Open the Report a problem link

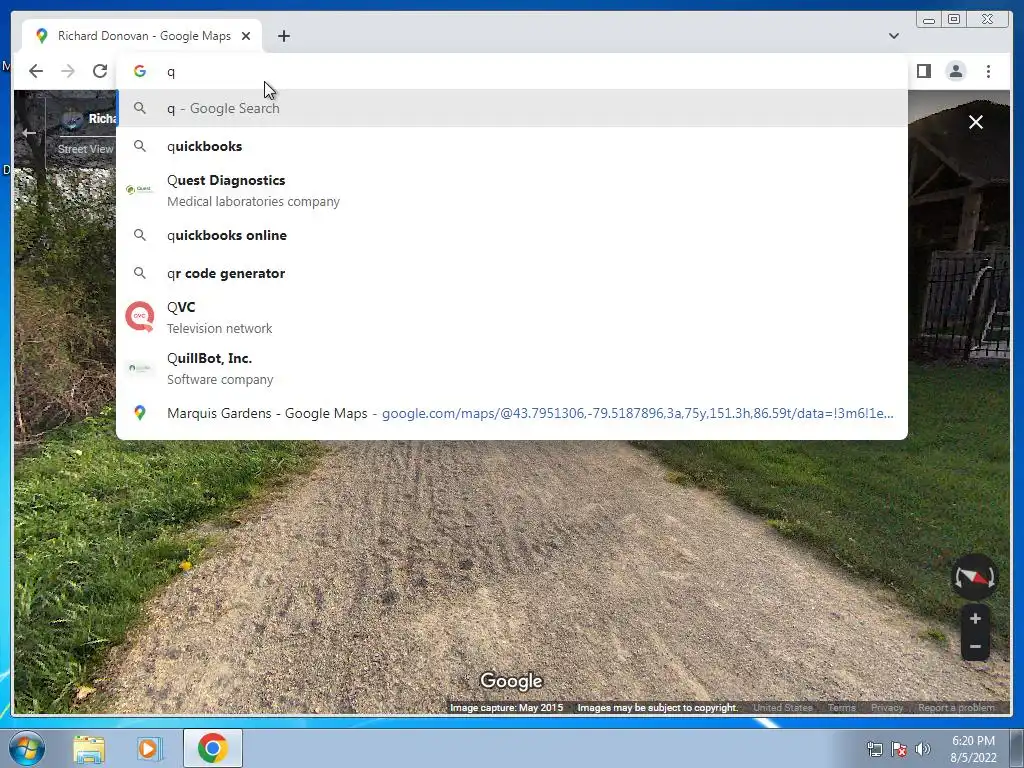tap(956, 707)
